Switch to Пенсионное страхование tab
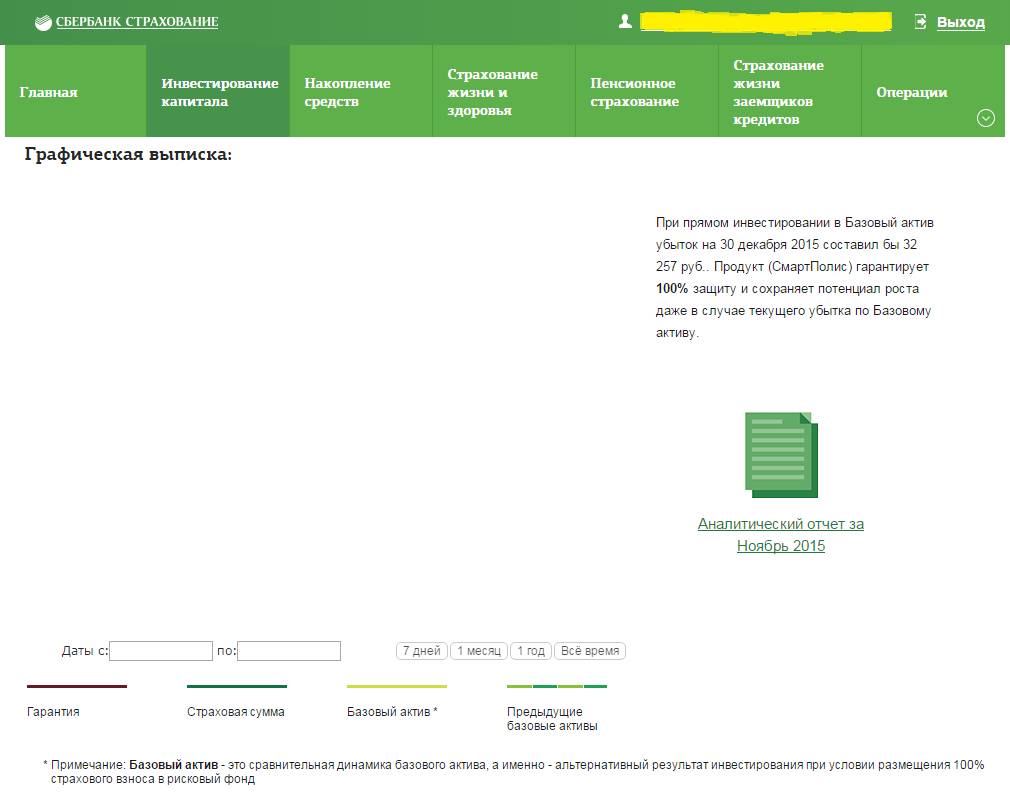This screenshot has height=800, width=1010. pyautogui.click(x=647, y=91)
